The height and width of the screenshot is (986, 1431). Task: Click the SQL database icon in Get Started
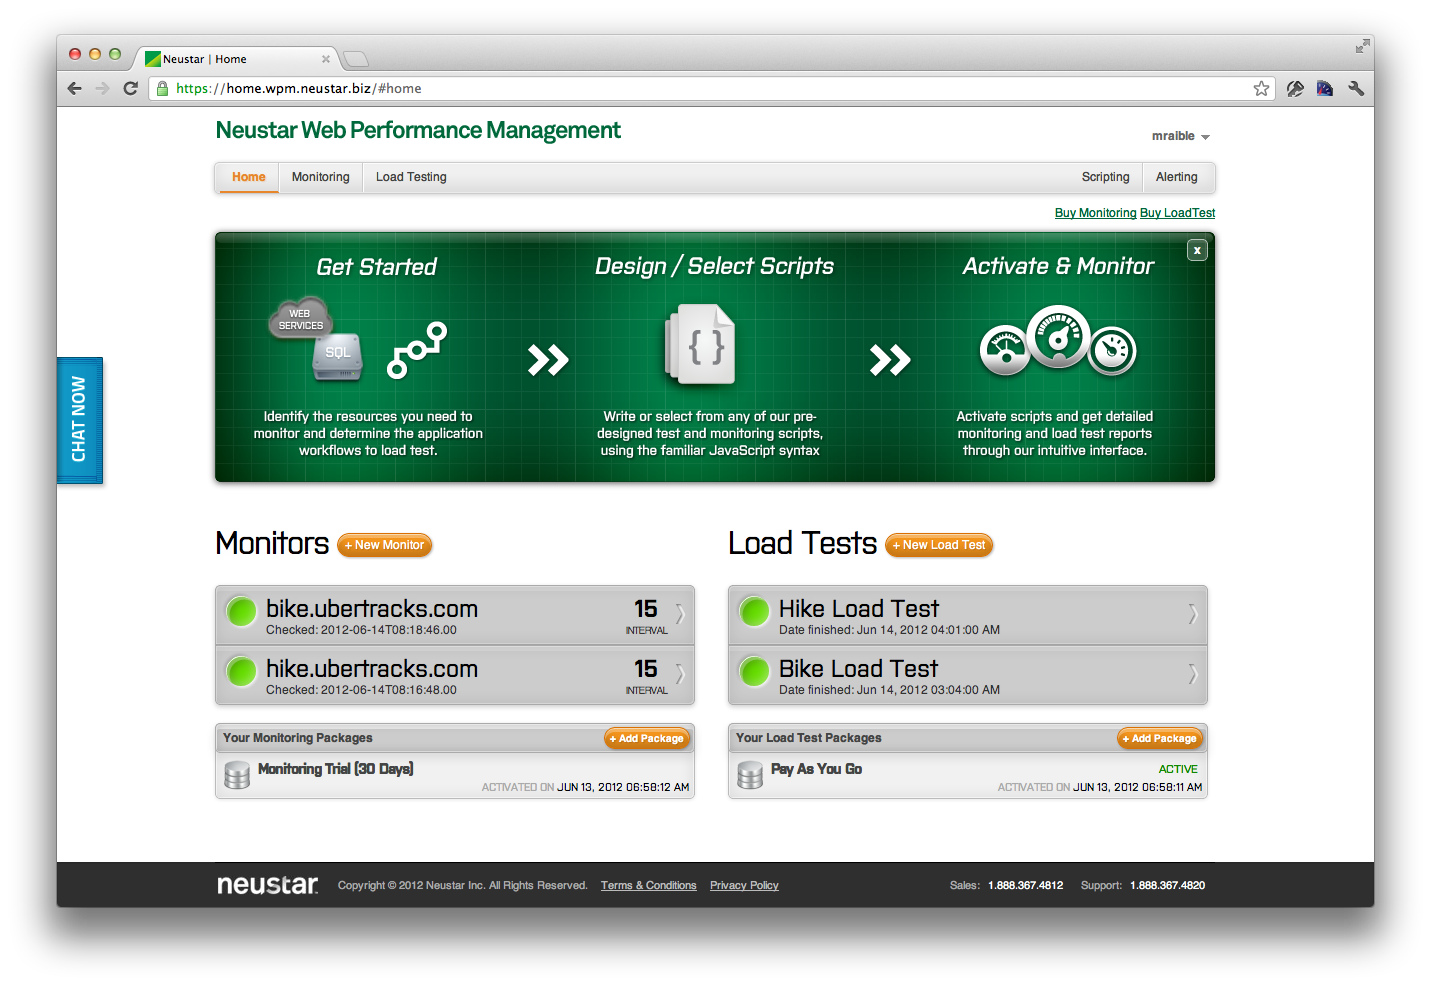point(337,356)
